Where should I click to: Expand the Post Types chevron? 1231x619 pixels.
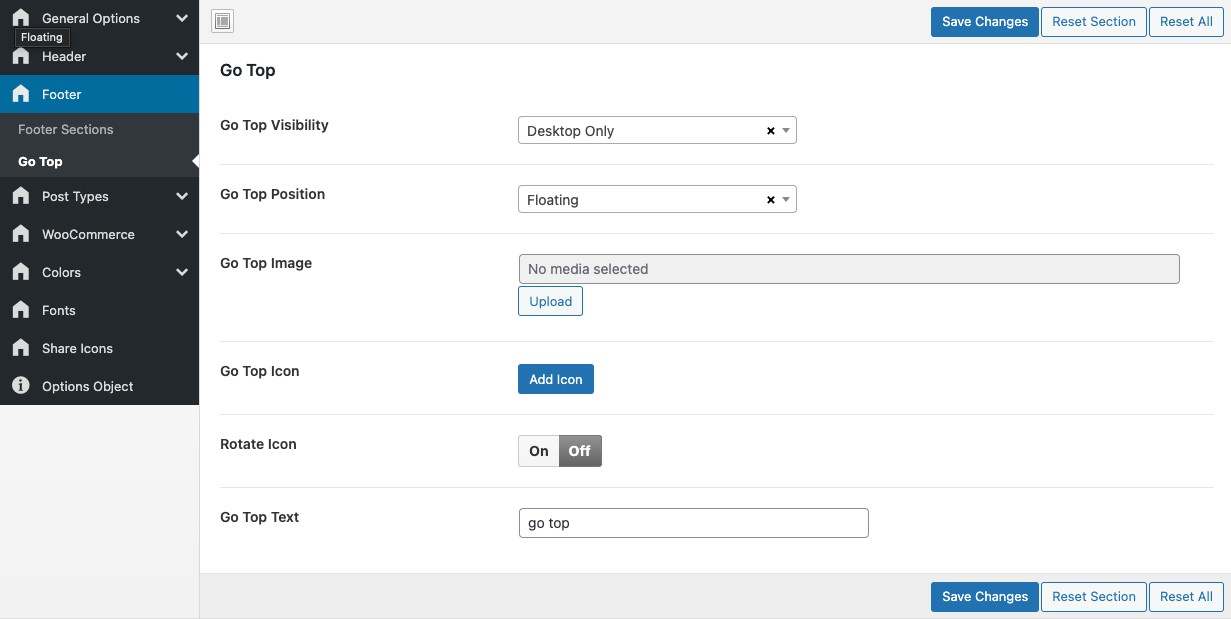tap(182, 196)
